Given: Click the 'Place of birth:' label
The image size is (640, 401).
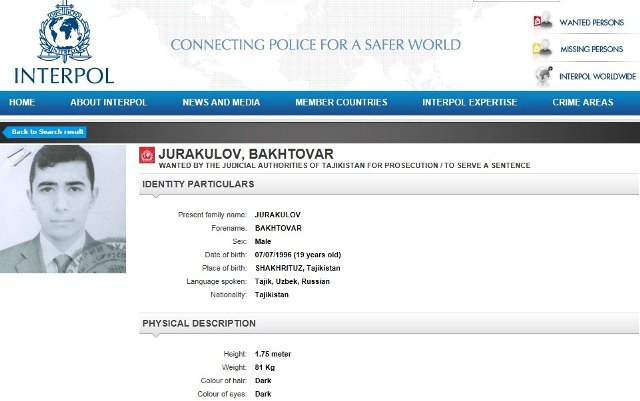Looking at the screenshot, I should (224, 268).
